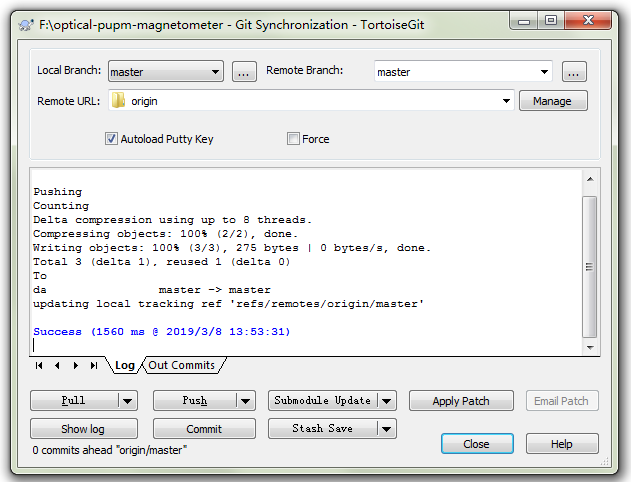This screenshot has height=482, width=631.
Task: Click the 'Total 3 (delta 1)' log line
Action: pyautogui.click(x=161, y=262)
